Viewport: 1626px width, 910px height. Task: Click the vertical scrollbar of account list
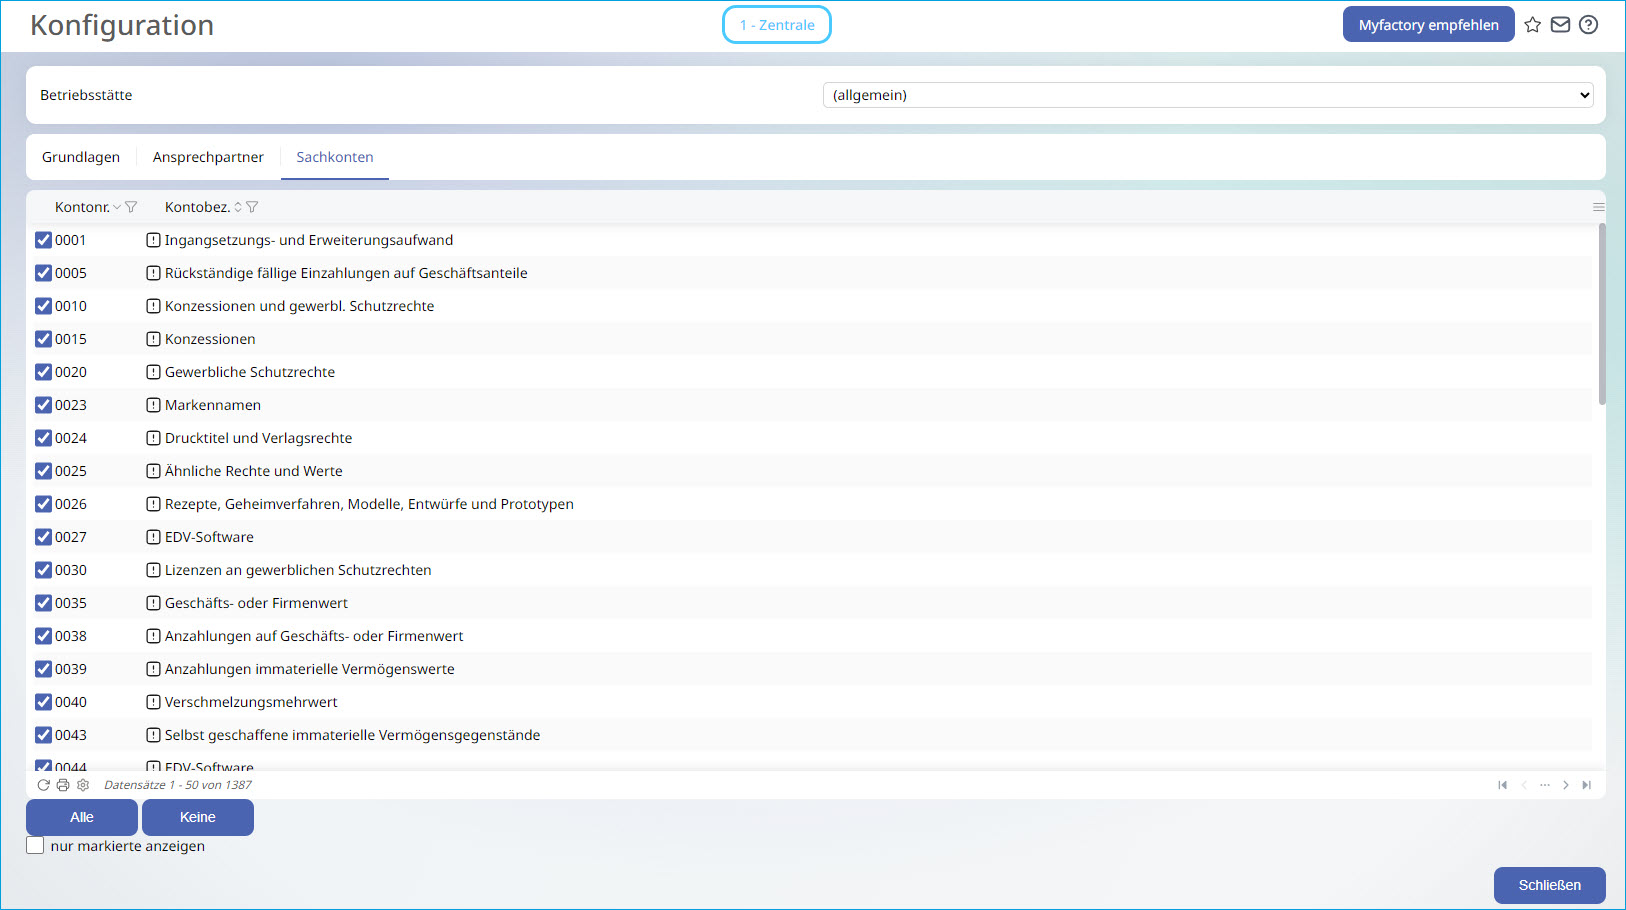1602,314
